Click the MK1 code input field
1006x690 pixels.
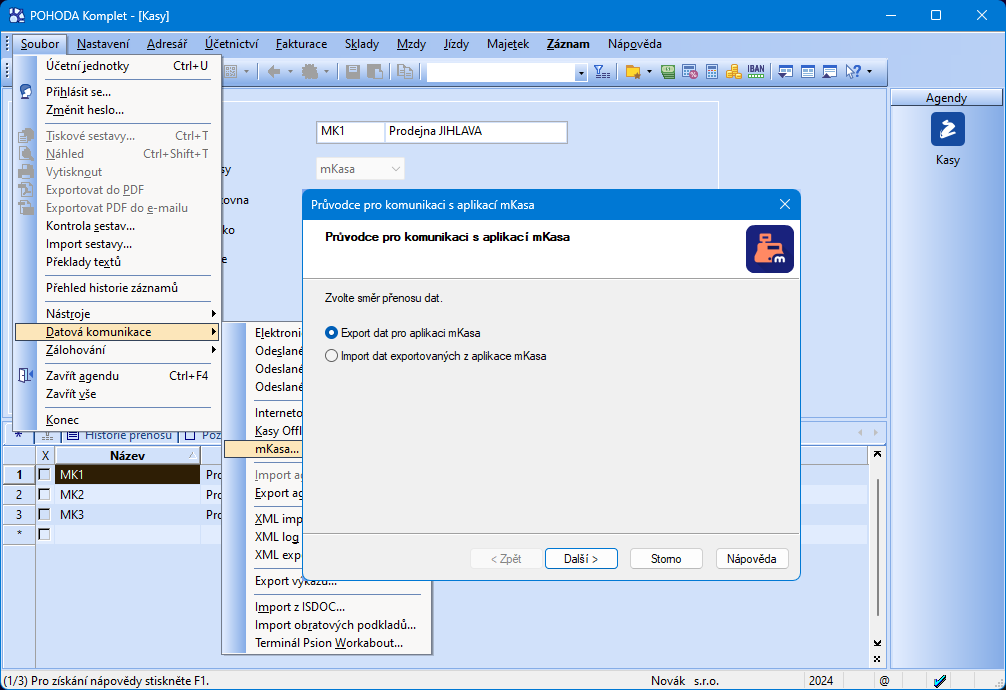tap(350, 131)
